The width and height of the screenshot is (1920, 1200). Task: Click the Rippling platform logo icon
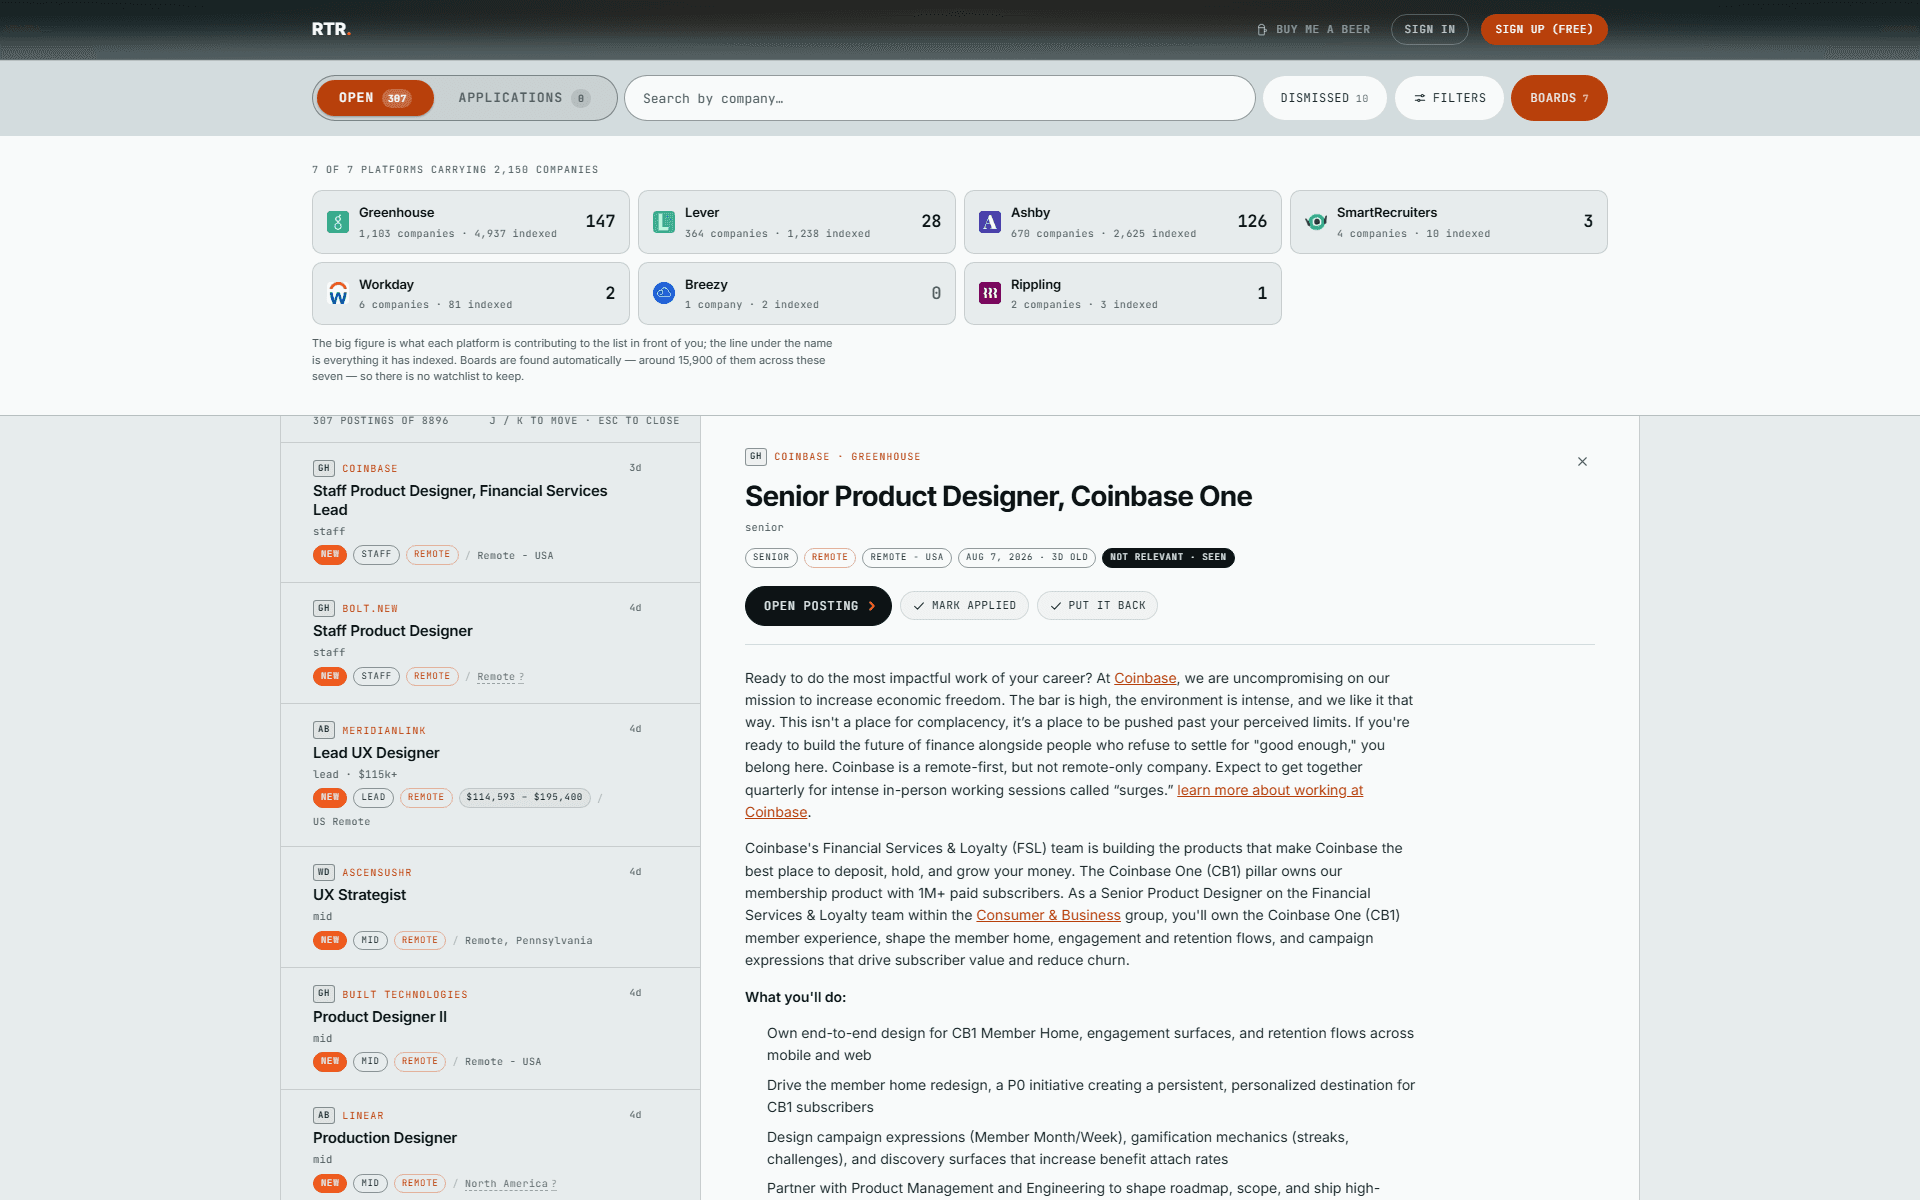[990, 293]
